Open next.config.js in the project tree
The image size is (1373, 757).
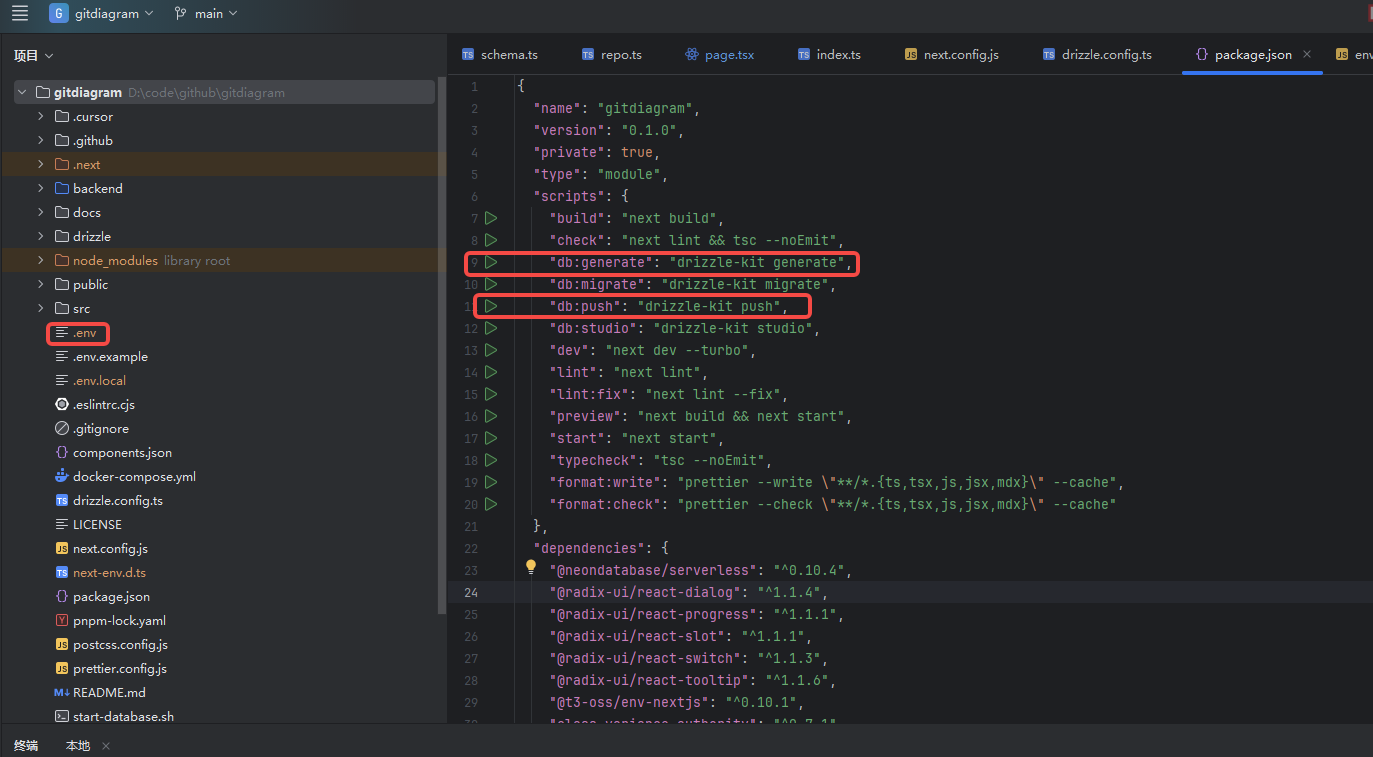coord(101,548)
